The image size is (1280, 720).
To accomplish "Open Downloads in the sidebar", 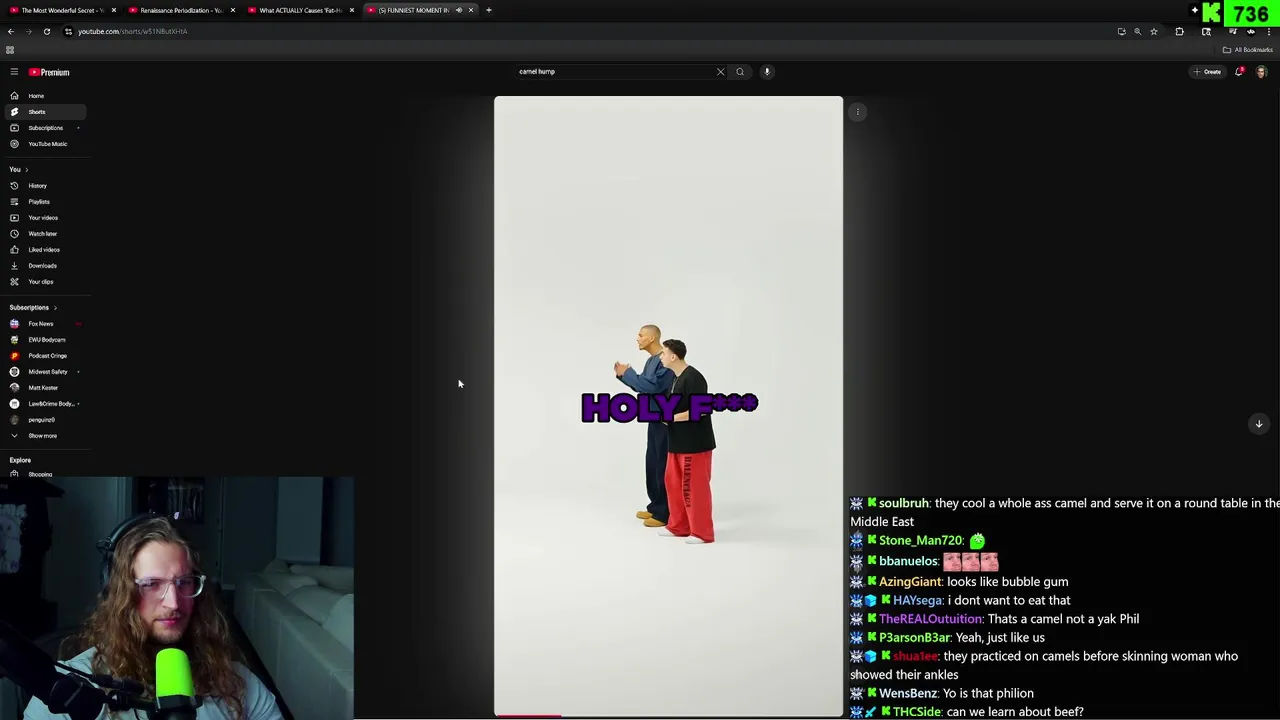I will 43,266.
